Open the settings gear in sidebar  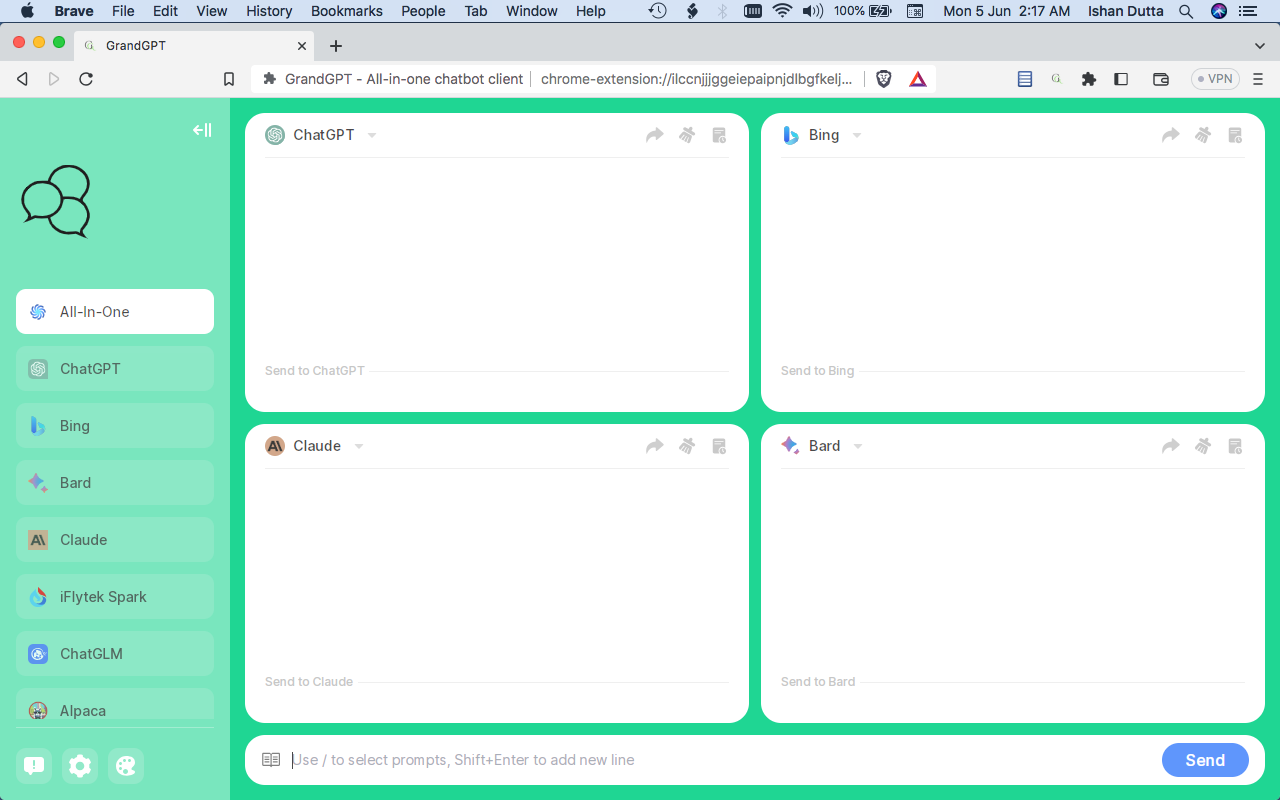pyautogui.click(x=80, y=766)
